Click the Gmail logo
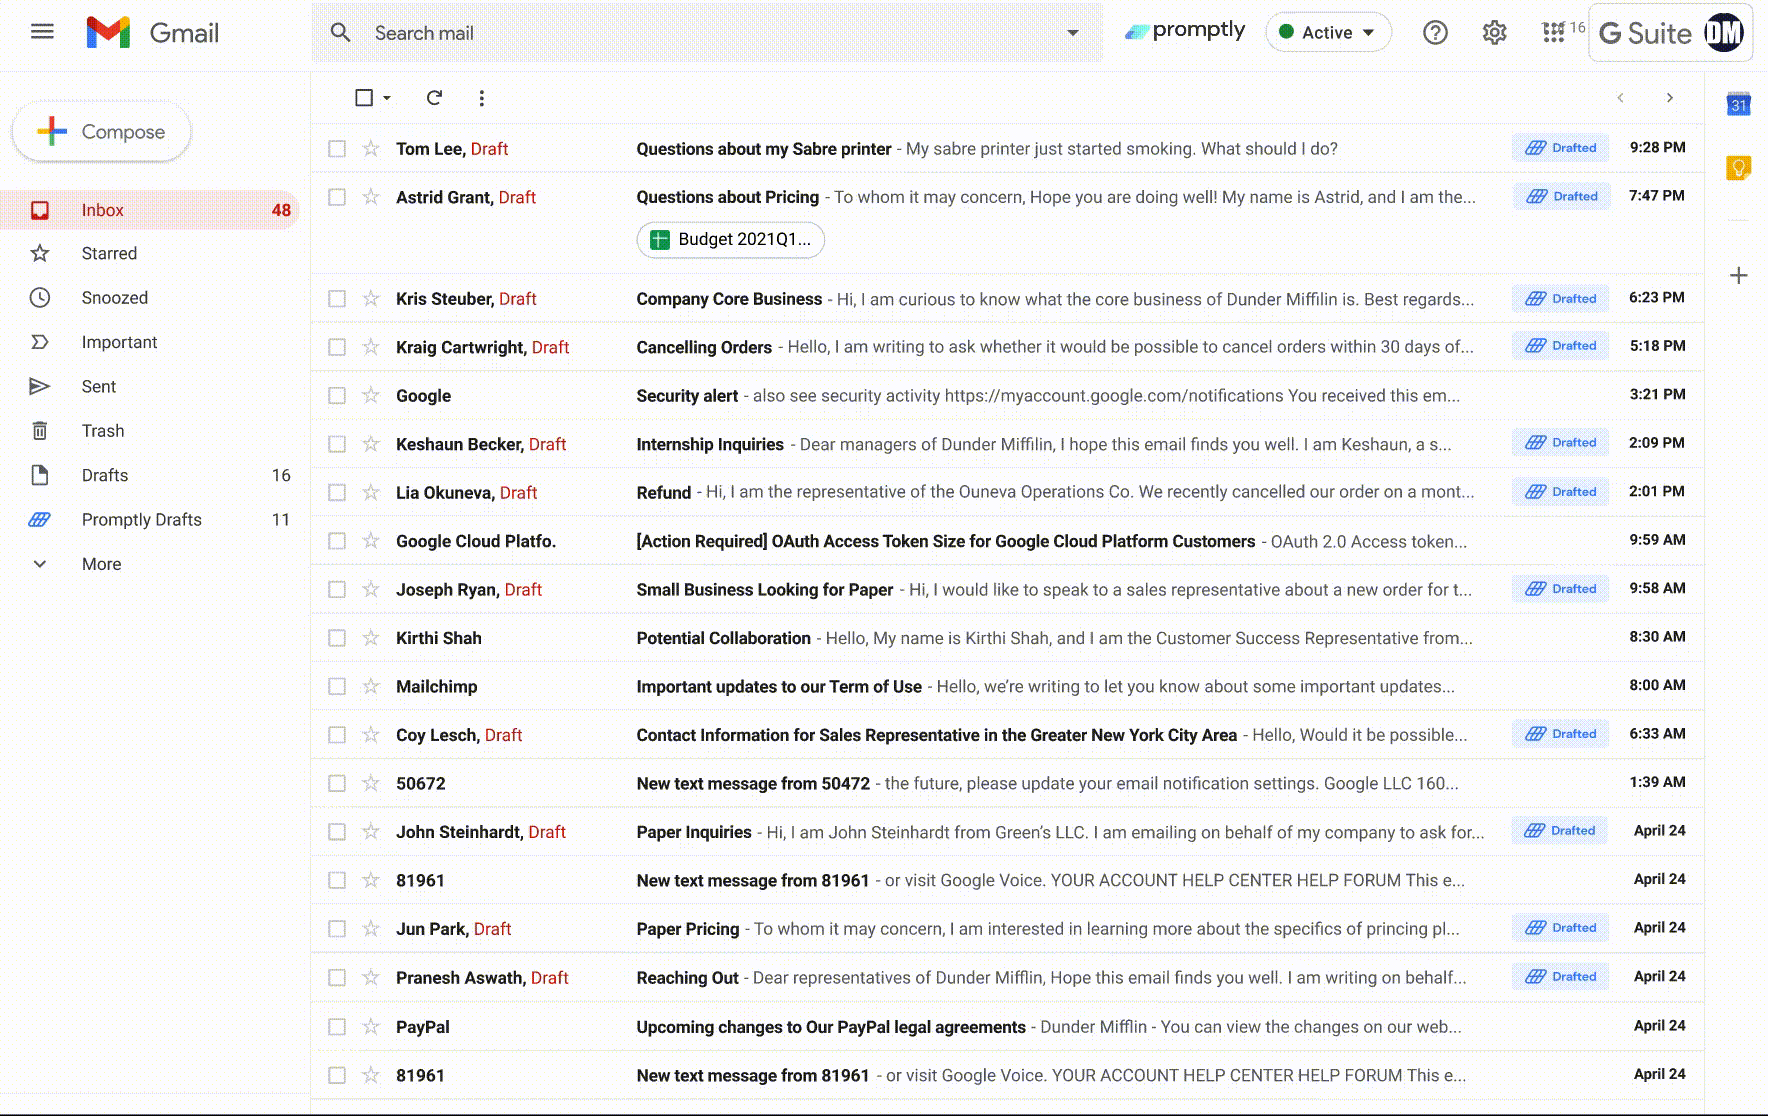This screenshot has height=1116, width=1768. tap(152, 33)
